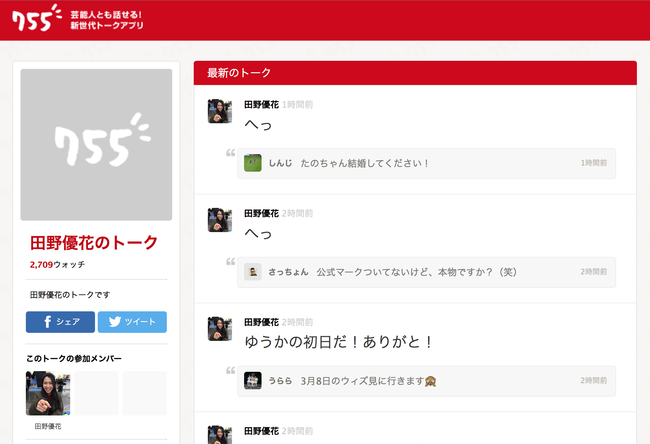Viewport: 650px width, 444px height.
Task: Click the 755 logo in the header
Action: [x=36, y=18]
